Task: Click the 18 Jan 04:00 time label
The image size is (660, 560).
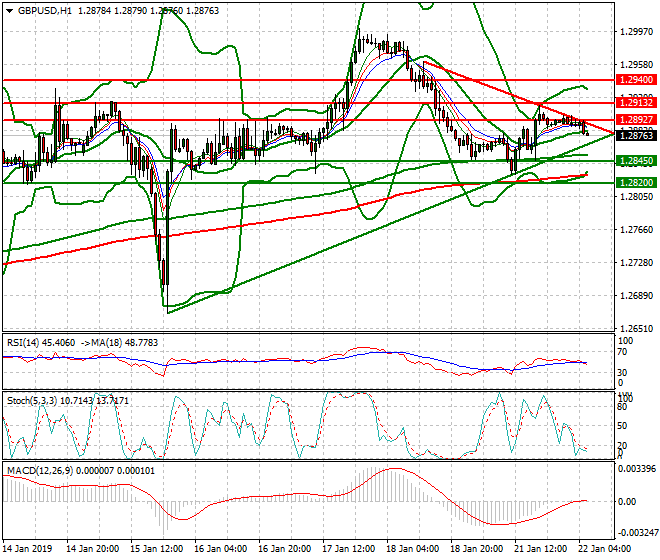Action: pyautogui.click(x=413, y=549)
